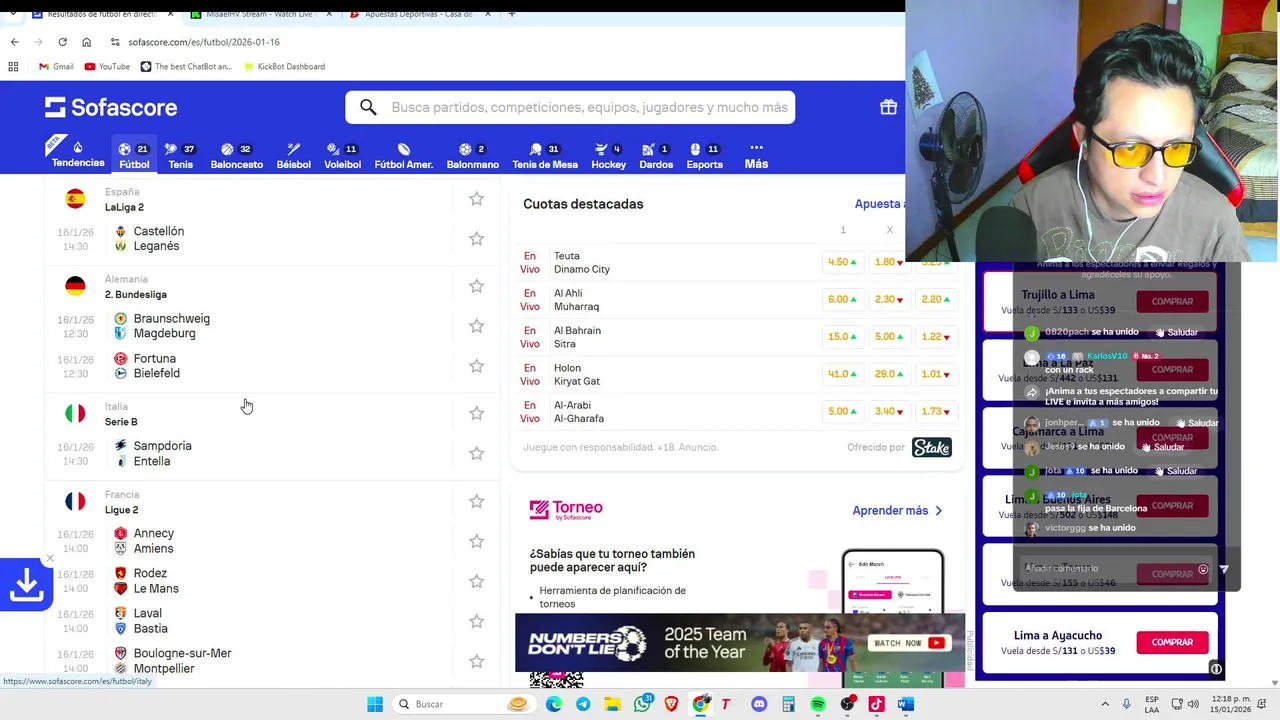Toggle favorite star for LaLiga 2

[476, 199]
